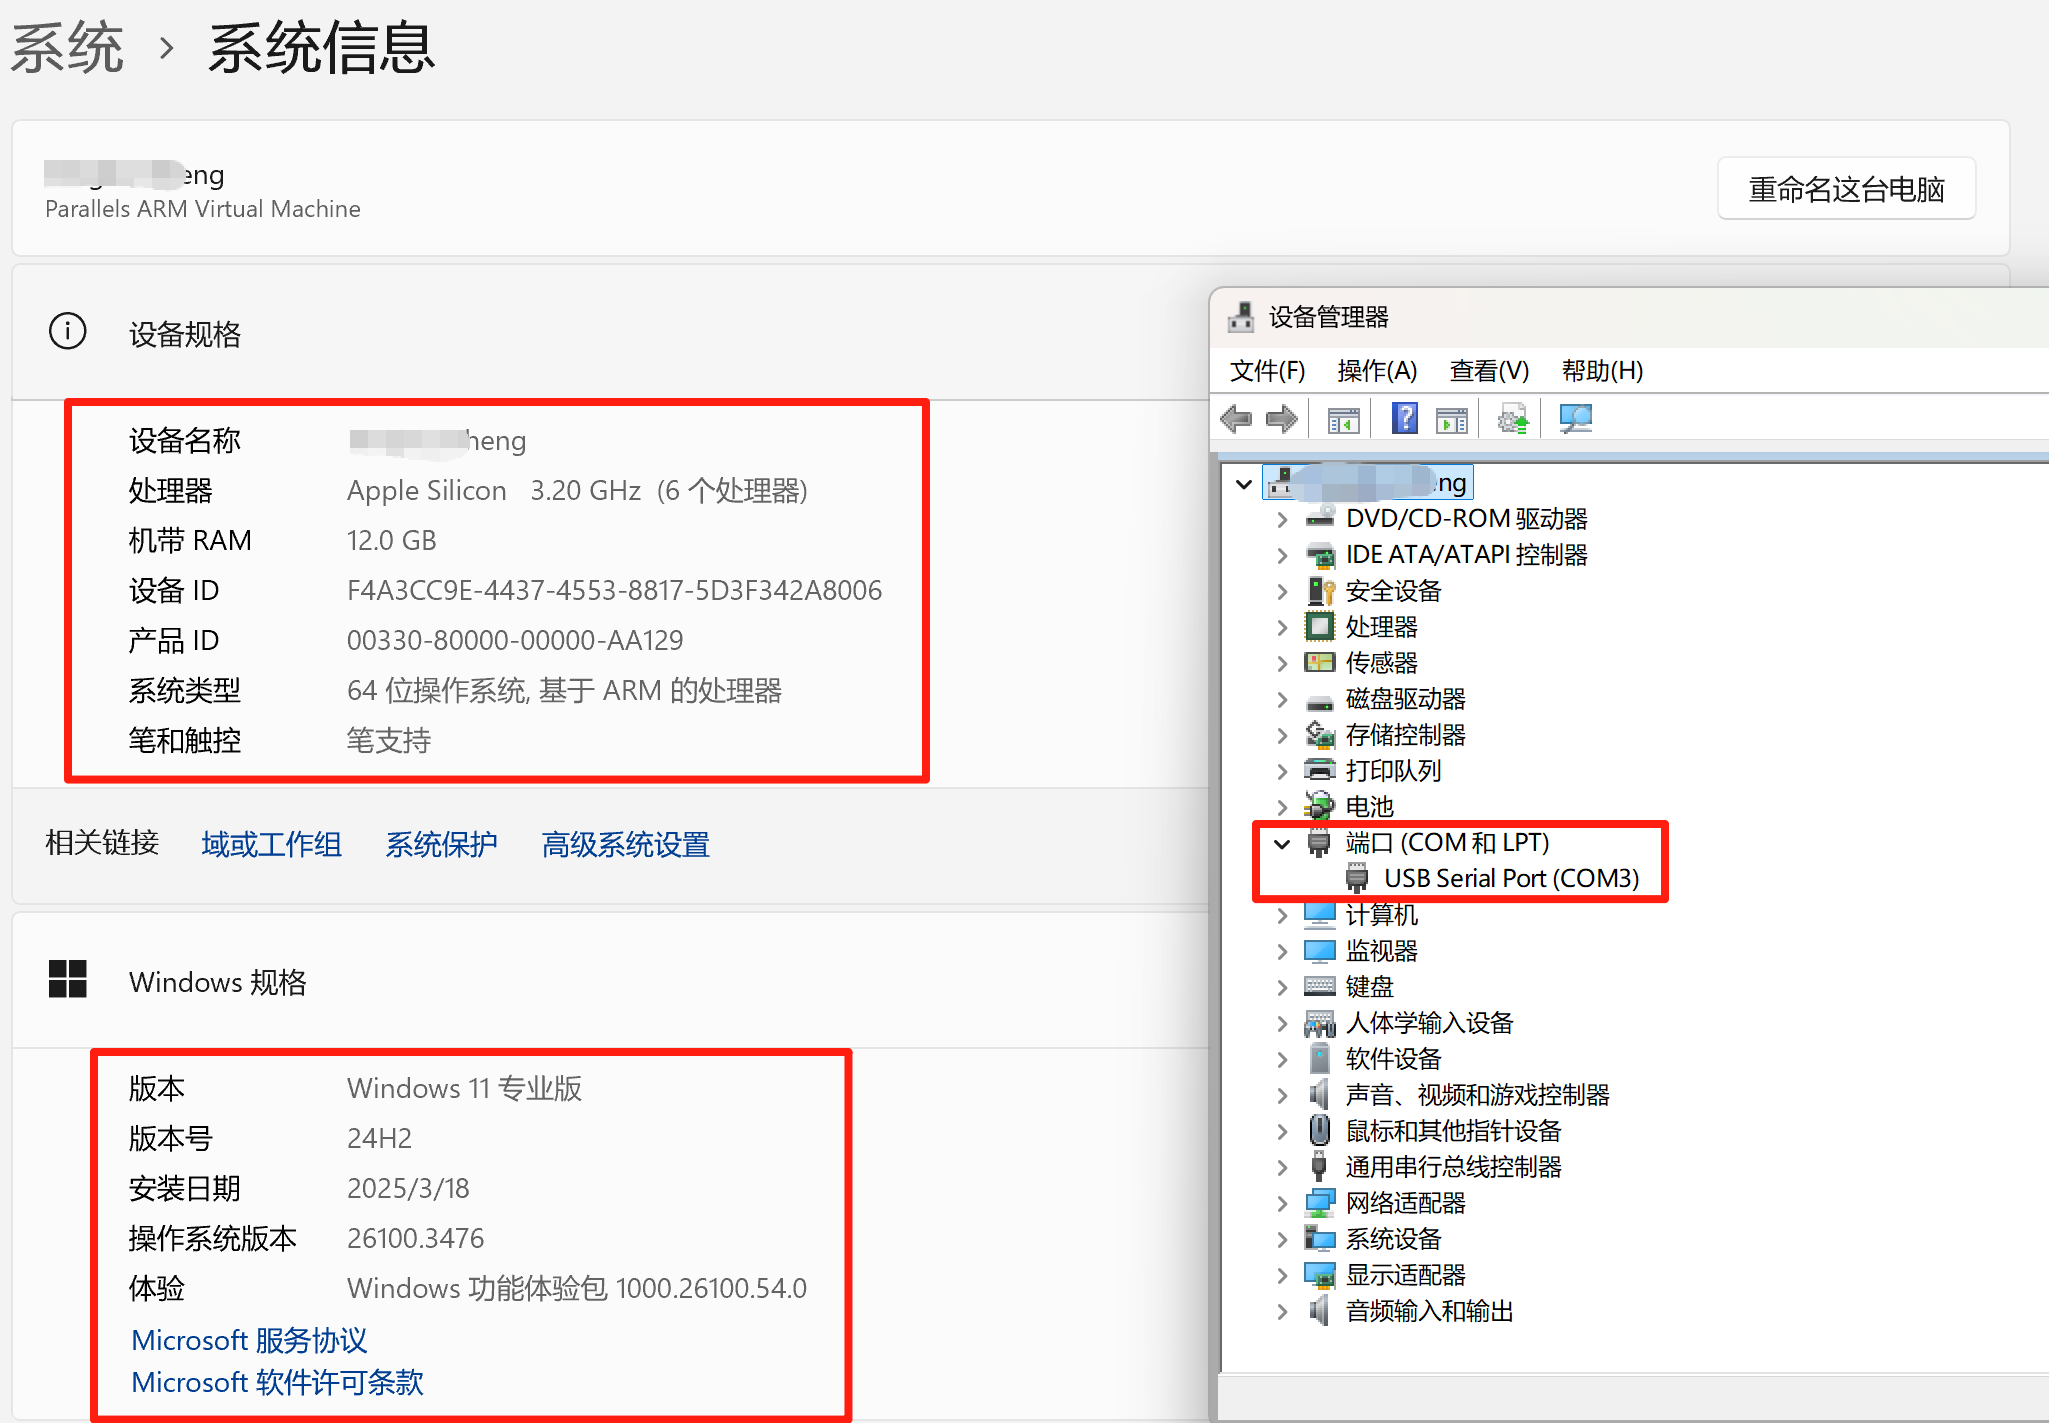Expand the DVD/CD-ROM 驱动器 category

pyautogui.click(x=1283, y=518)
